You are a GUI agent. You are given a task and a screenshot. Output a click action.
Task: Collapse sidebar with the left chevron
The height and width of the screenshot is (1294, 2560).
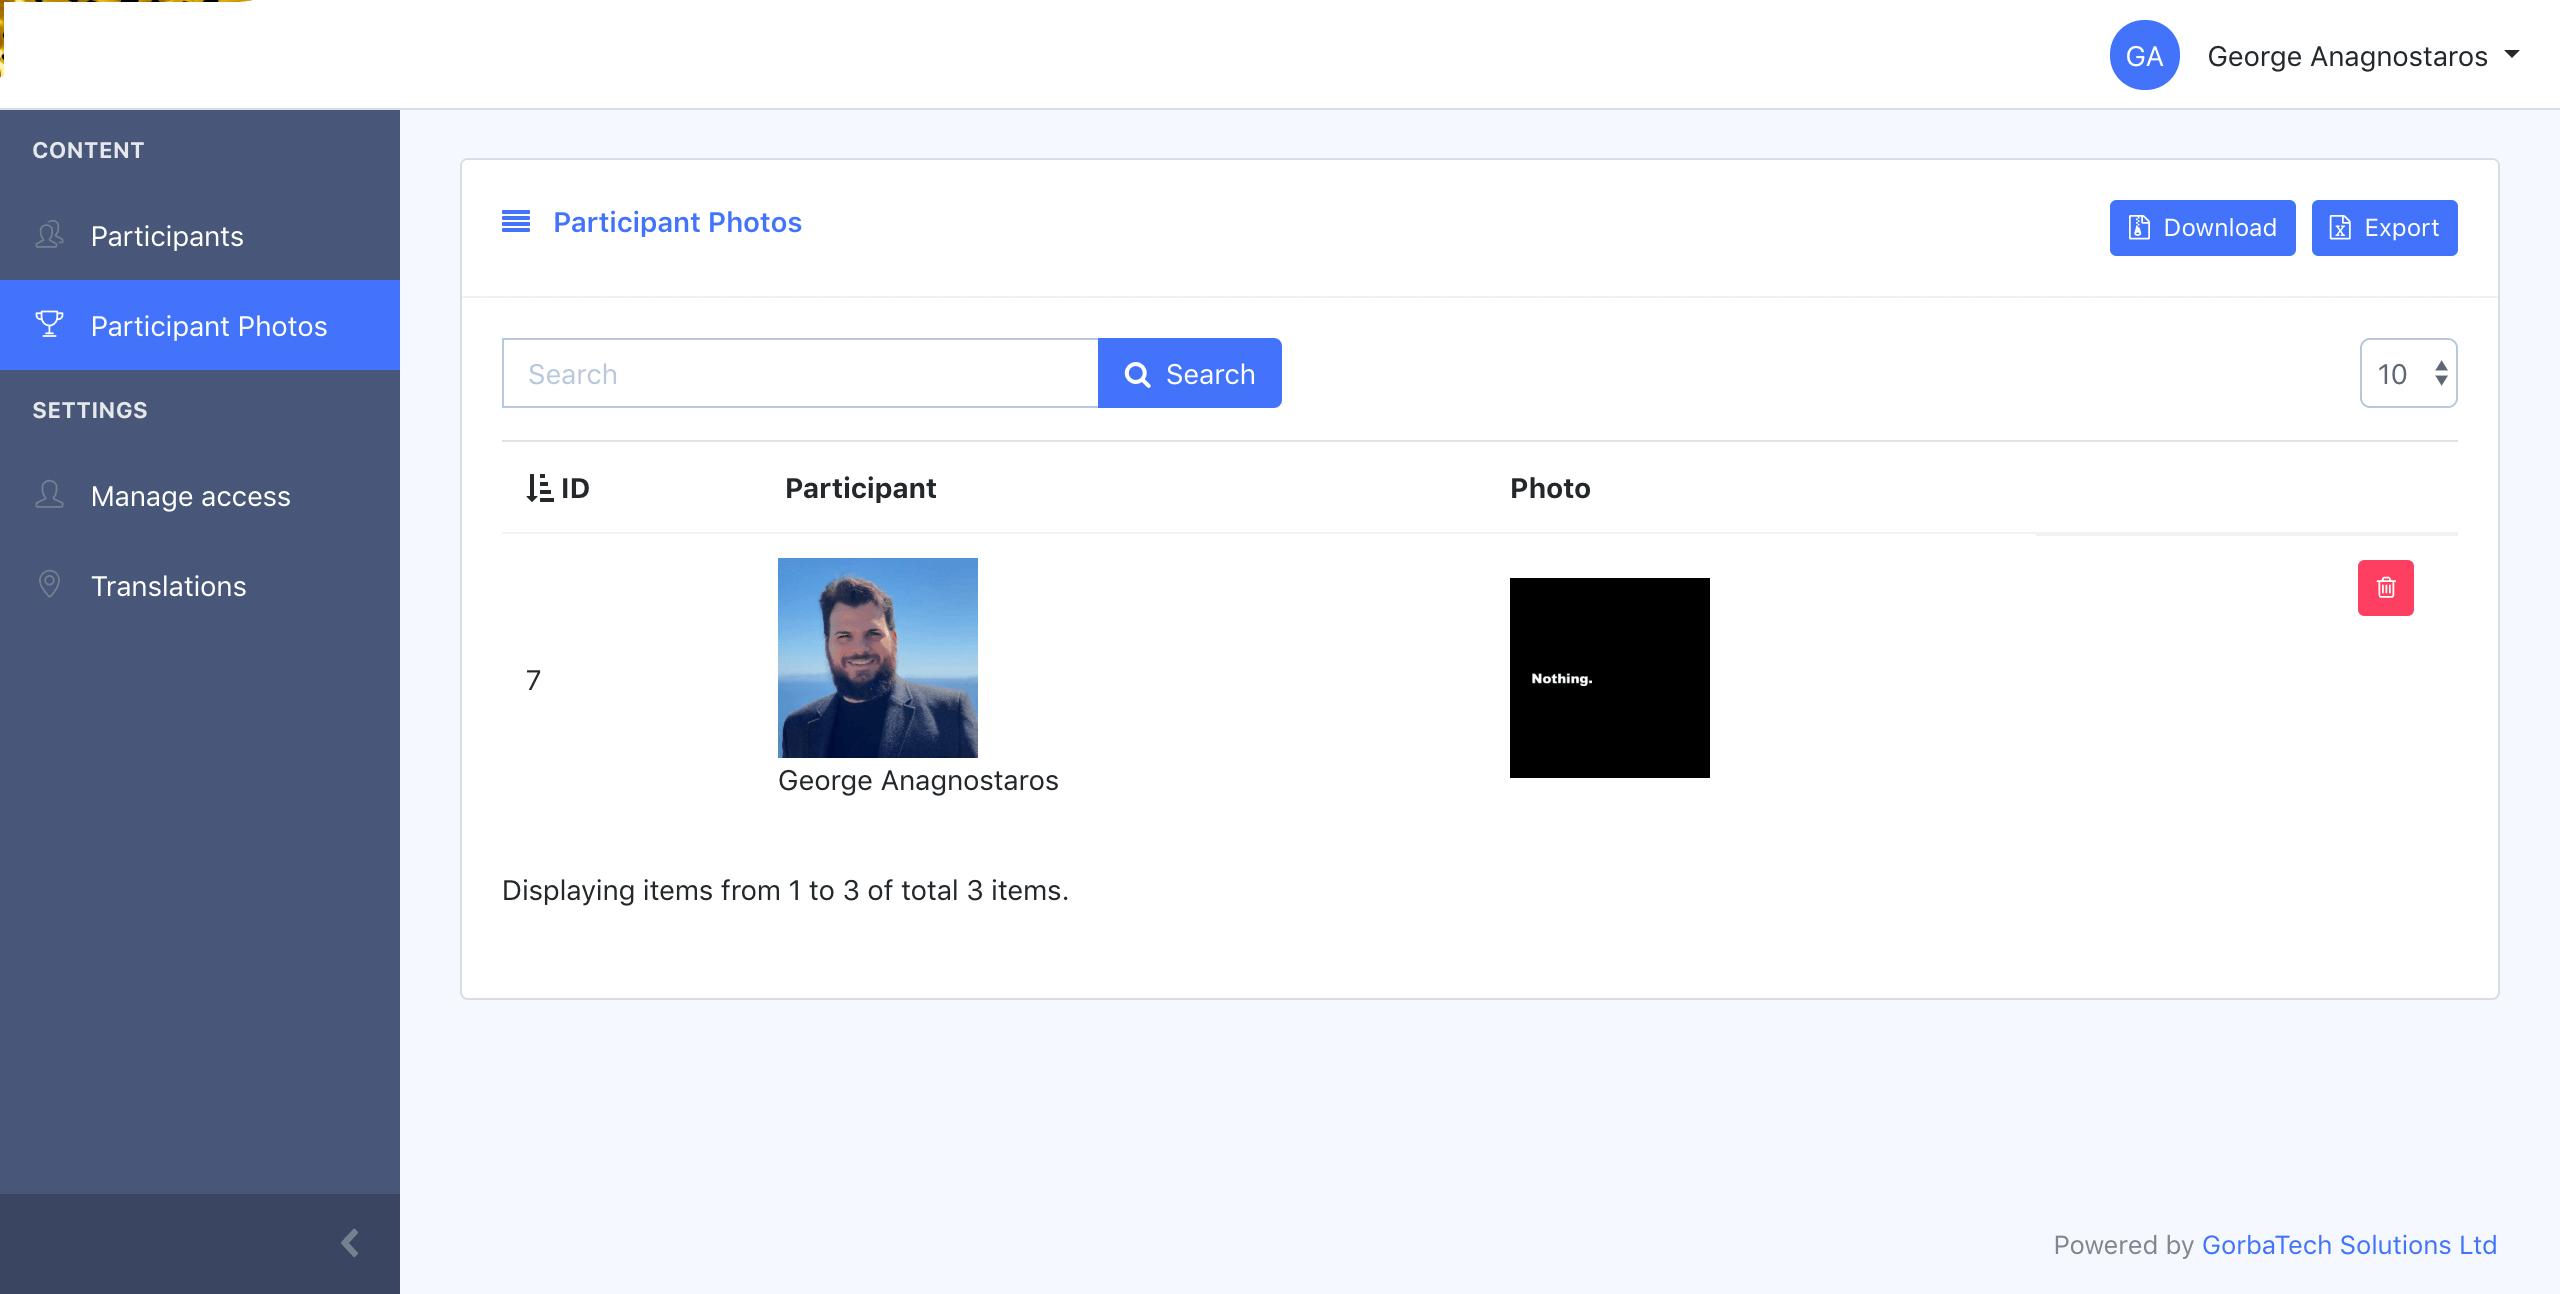(350, 1243)
